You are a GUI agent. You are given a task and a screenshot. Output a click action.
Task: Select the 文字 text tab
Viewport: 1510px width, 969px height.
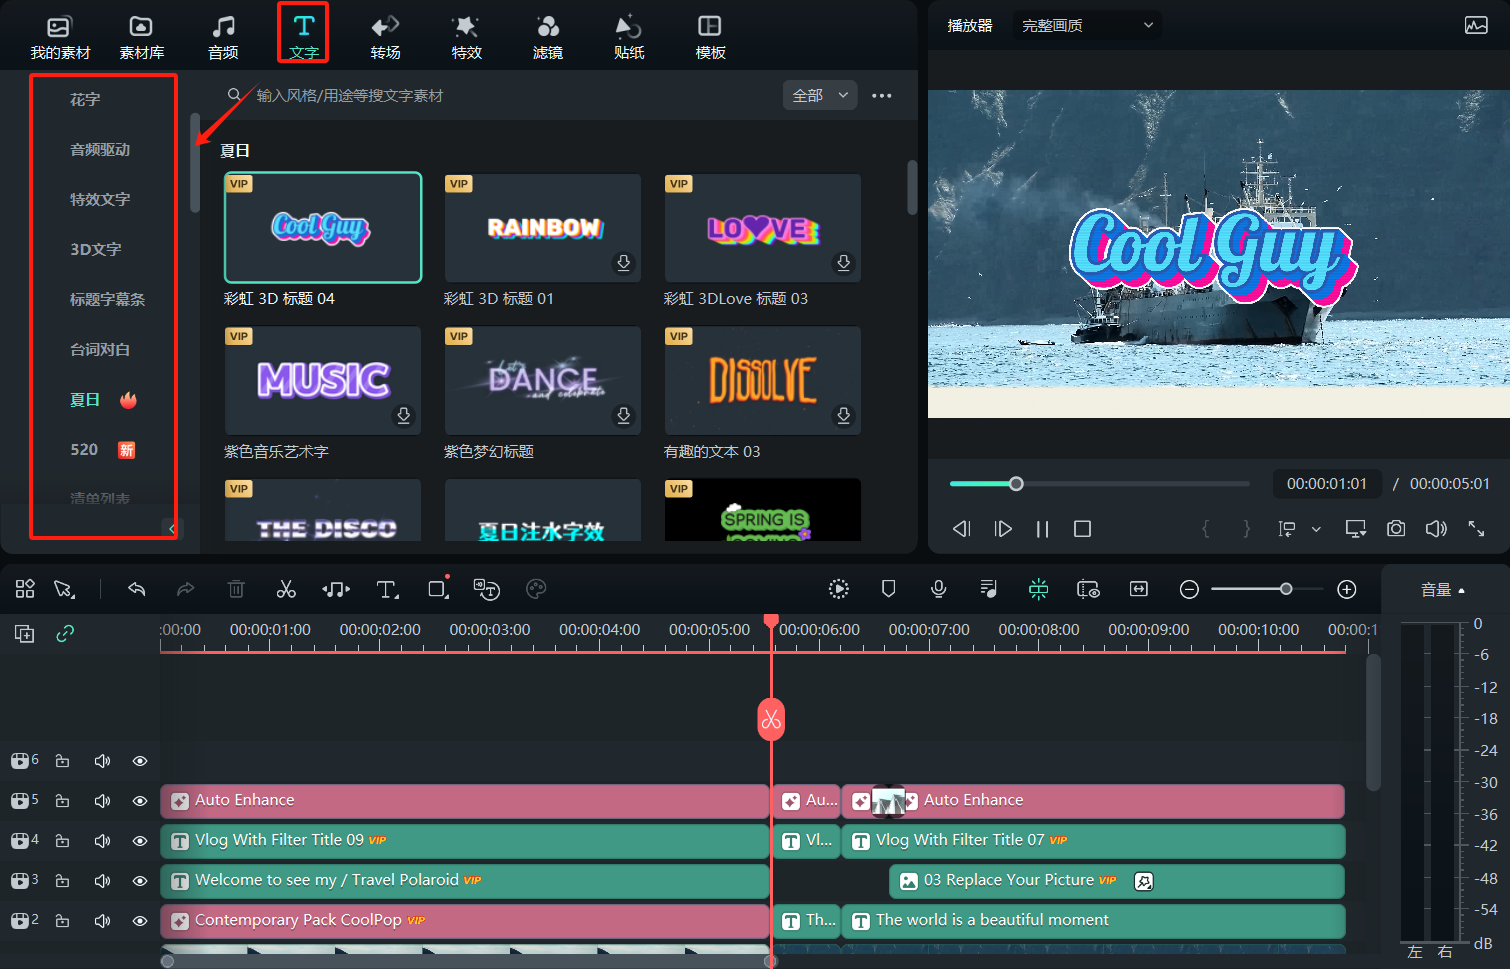[304, 38]
